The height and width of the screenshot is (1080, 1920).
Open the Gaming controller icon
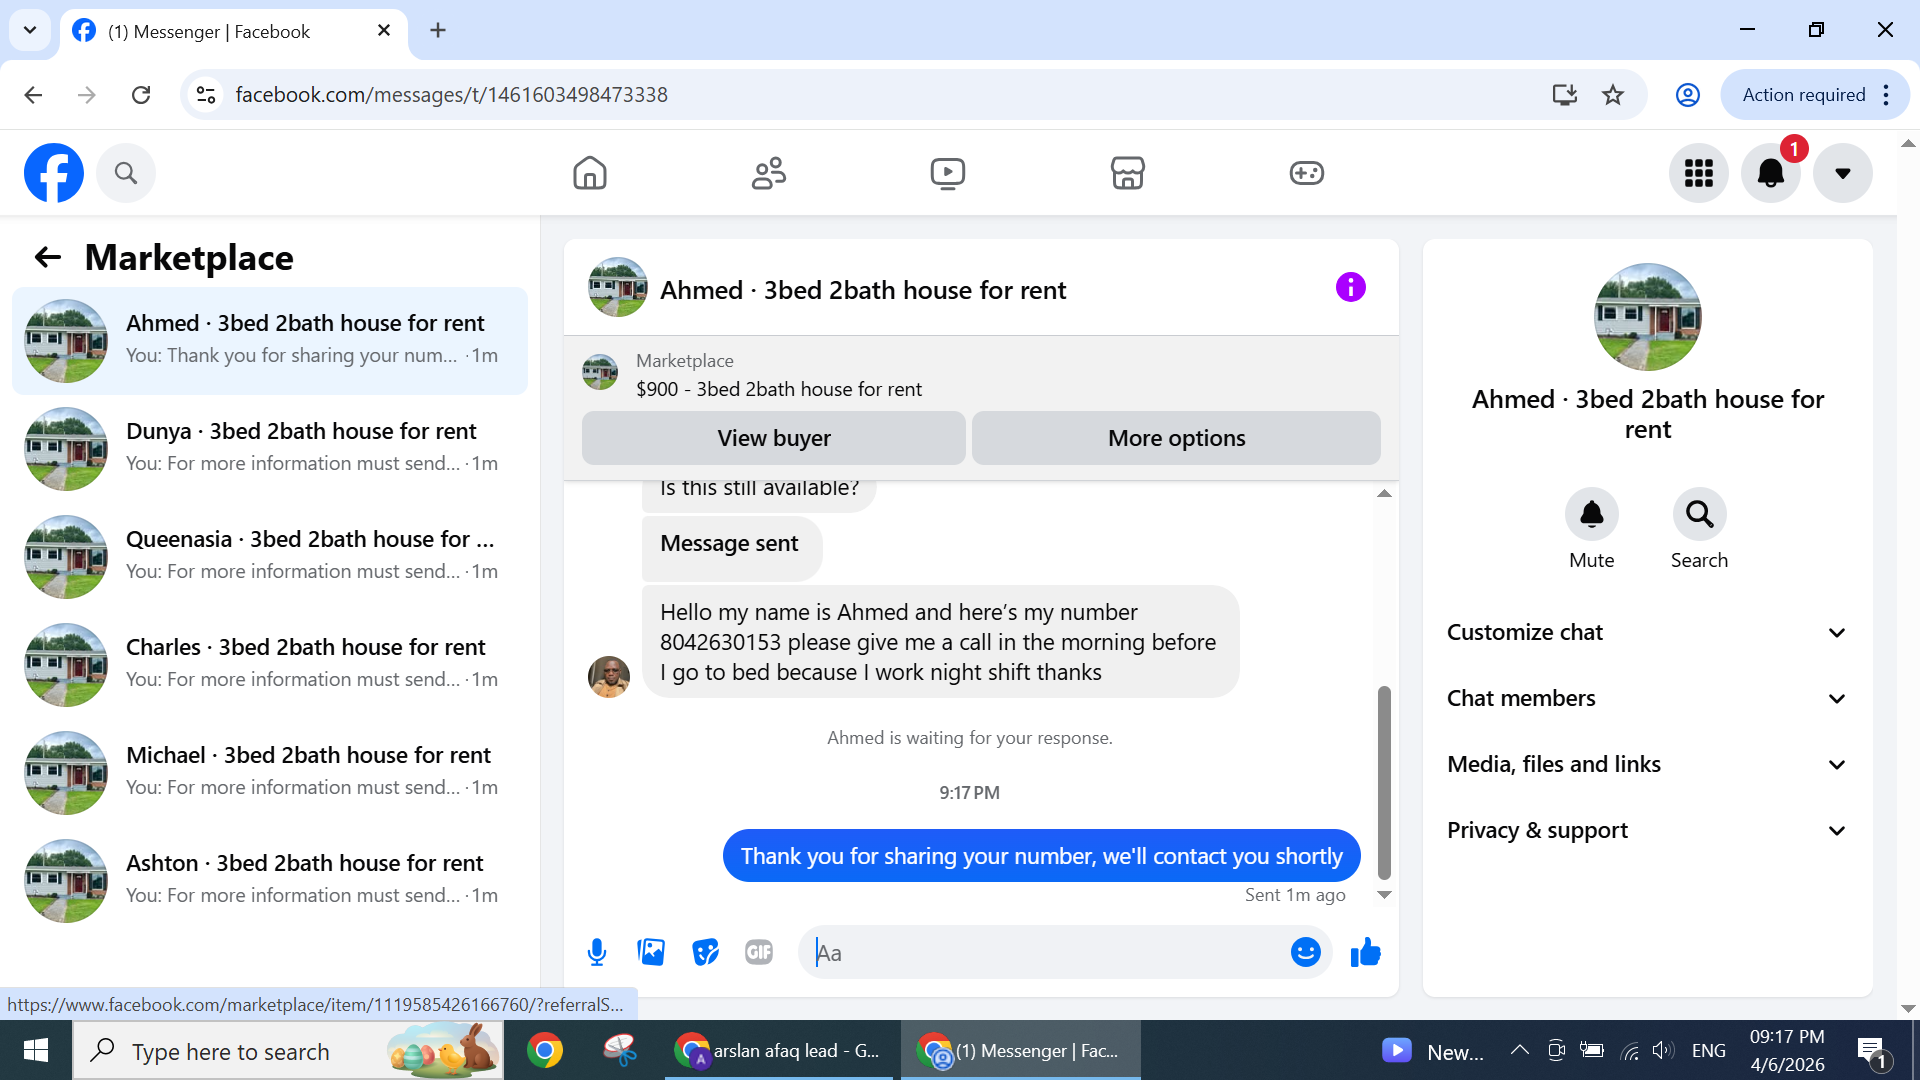point(1306,173)
